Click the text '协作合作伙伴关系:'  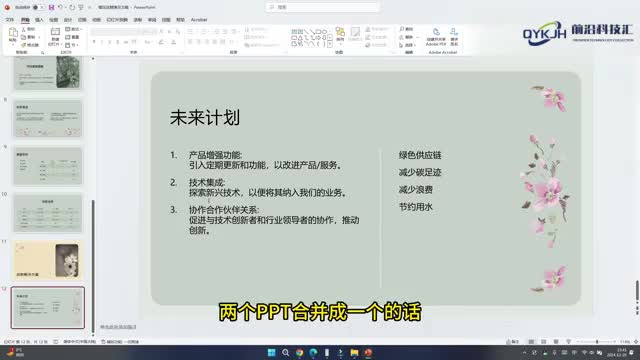[224, 210]
